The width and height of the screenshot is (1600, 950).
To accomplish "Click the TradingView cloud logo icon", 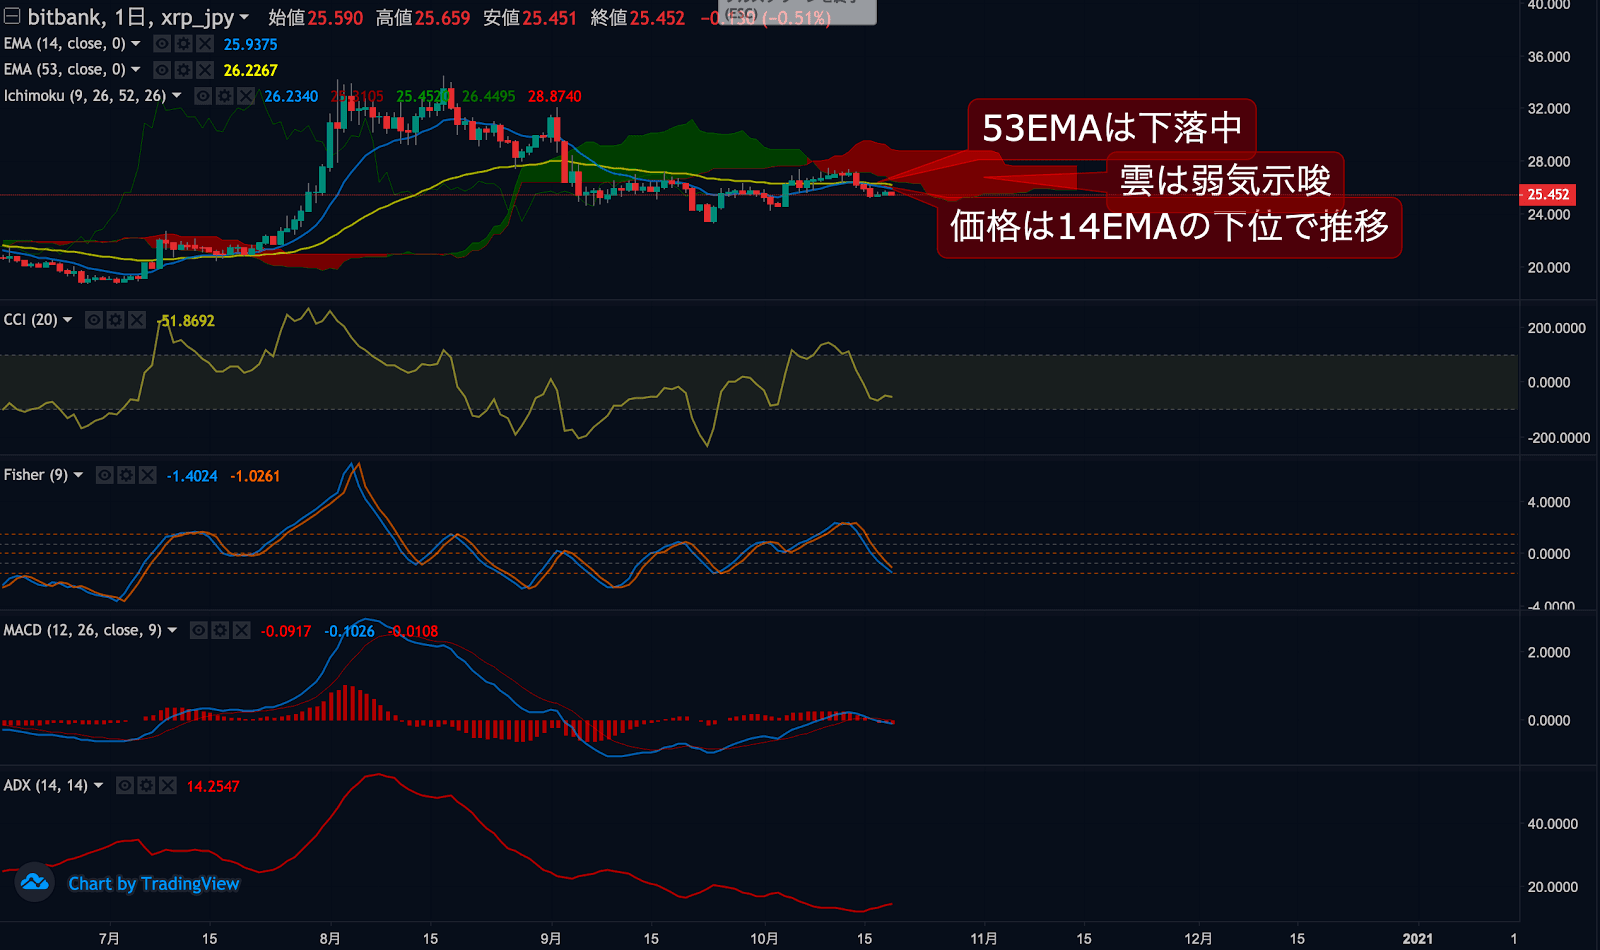I will [x=35, y=882].
